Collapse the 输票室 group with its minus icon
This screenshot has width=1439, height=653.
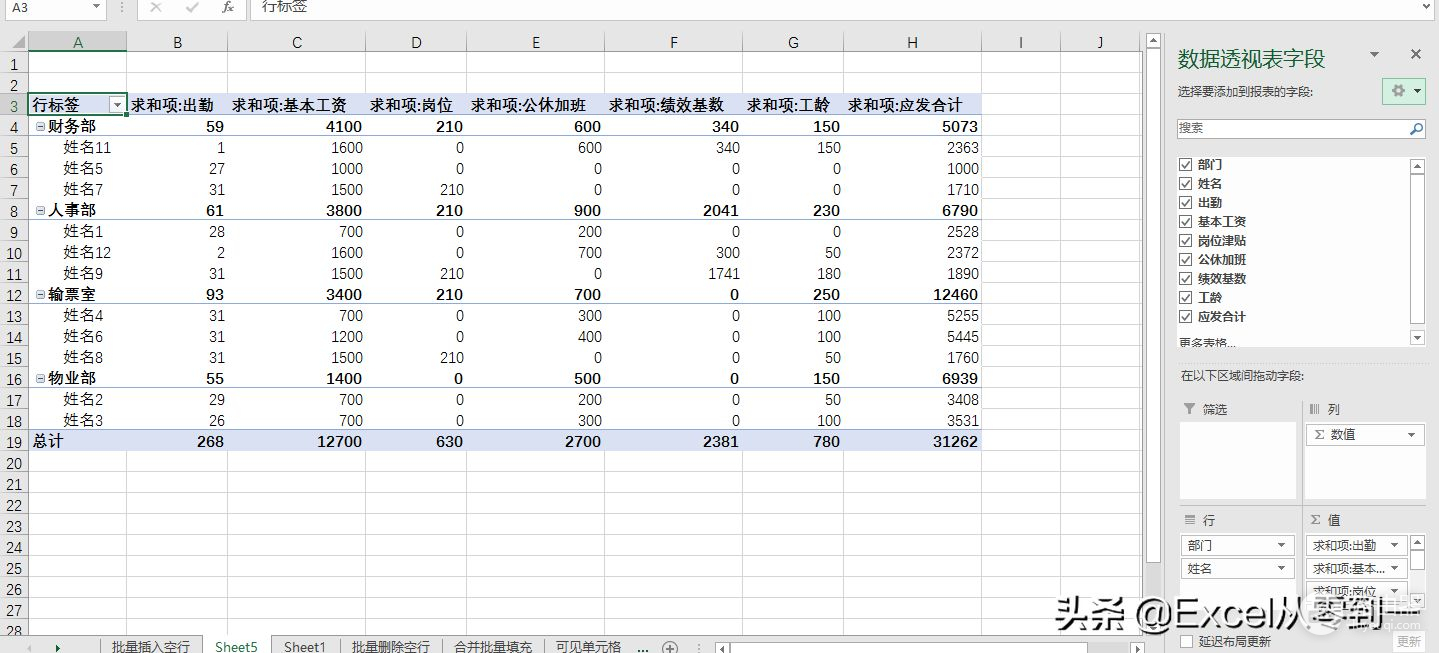(x=40, y=295)
